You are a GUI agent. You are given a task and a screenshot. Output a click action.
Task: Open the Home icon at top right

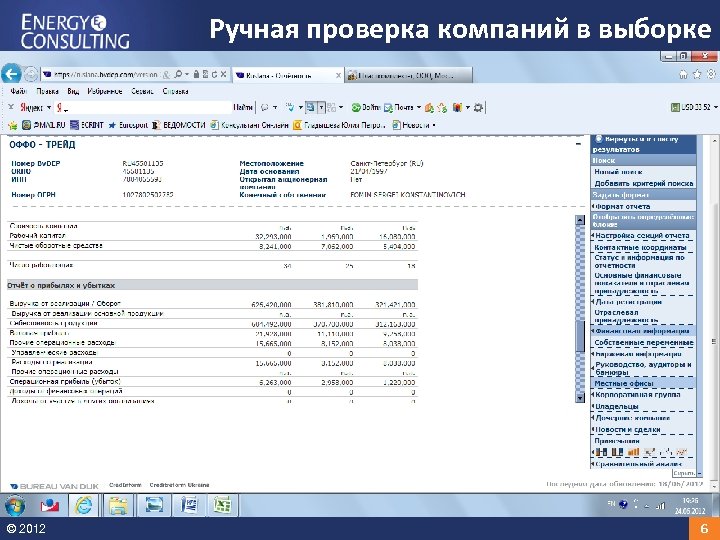coord(683,74)
